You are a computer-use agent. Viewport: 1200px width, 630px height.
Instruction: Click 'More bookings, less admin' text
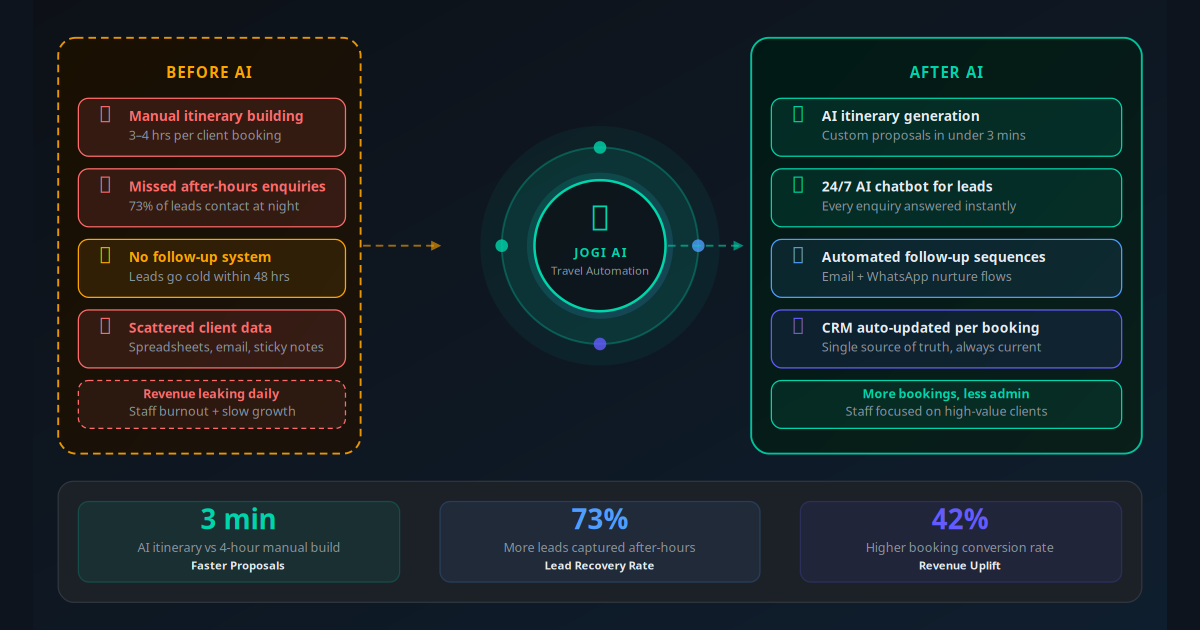point(946,394)
